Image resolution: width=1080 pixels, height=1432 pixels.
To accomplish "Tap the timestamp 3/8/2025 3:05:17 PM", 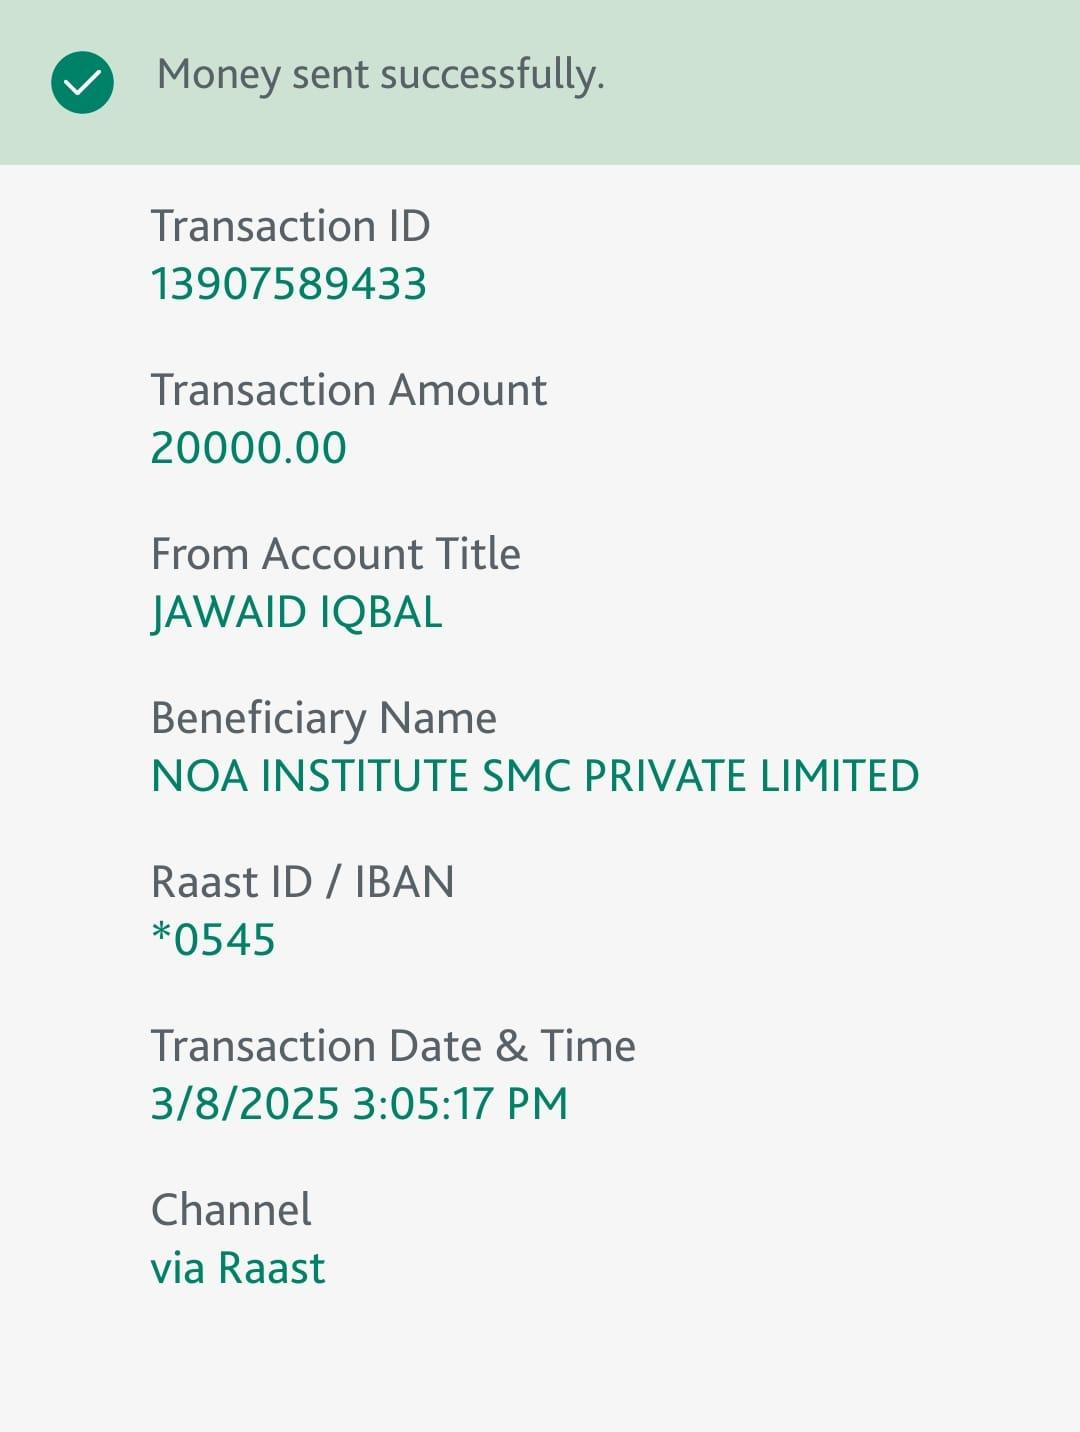I will (359, 1104).
